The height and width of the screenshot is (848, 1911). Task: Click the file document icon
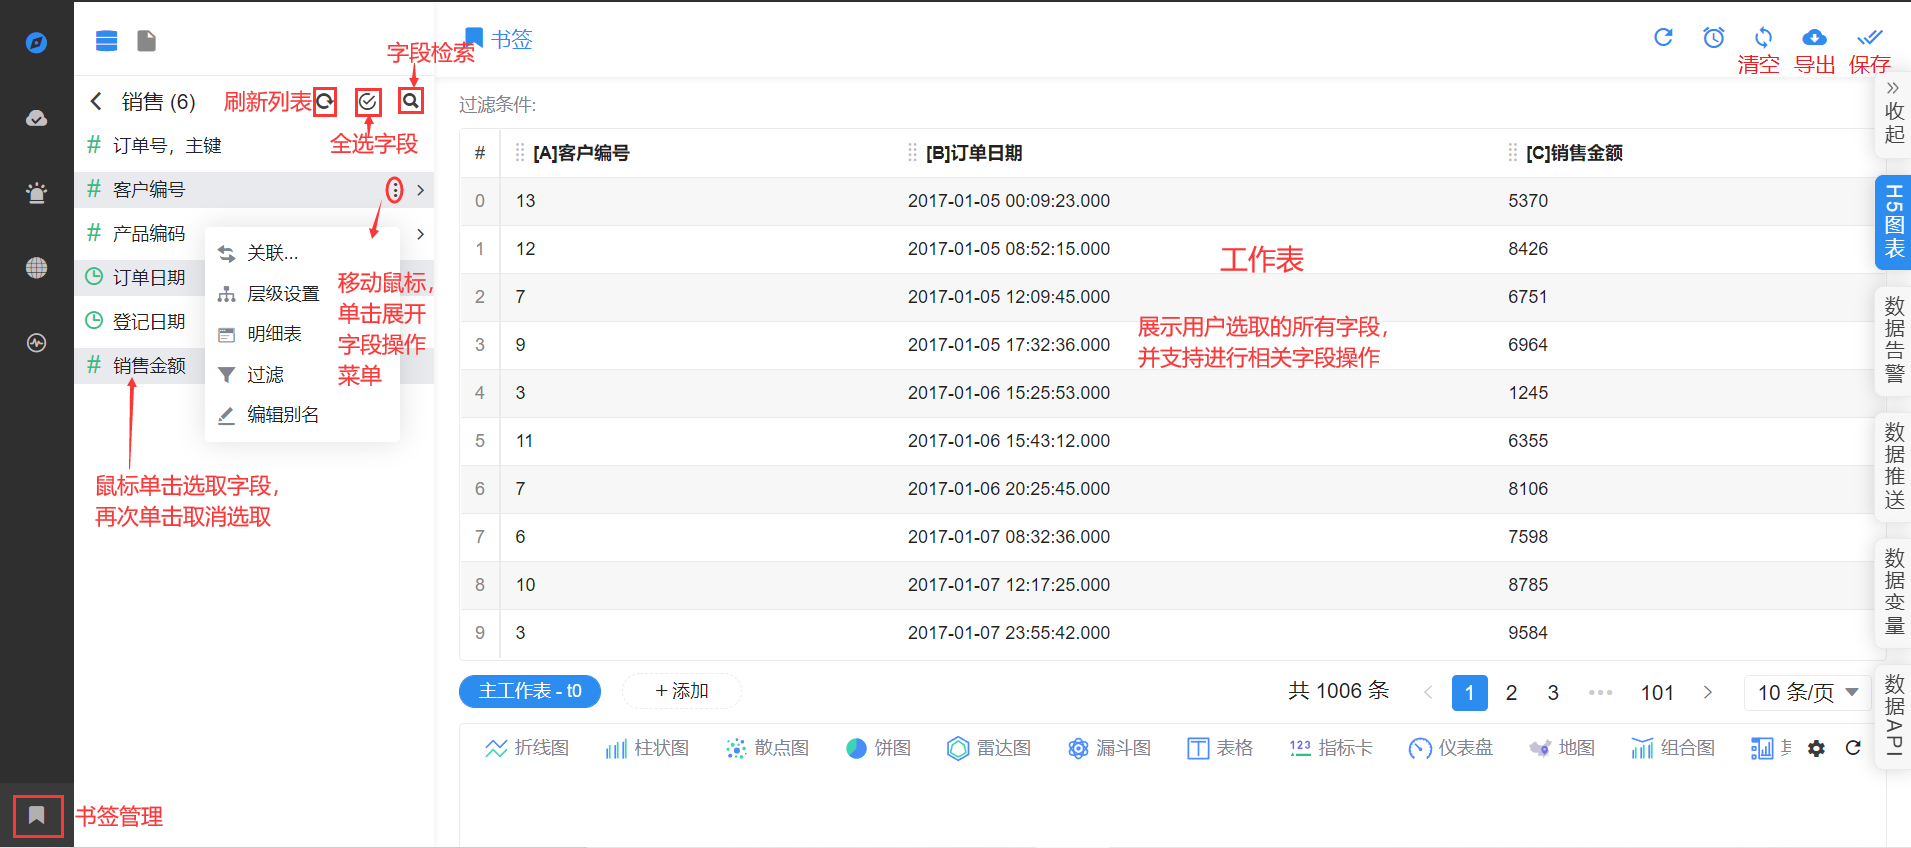click(x=147, y=41)
